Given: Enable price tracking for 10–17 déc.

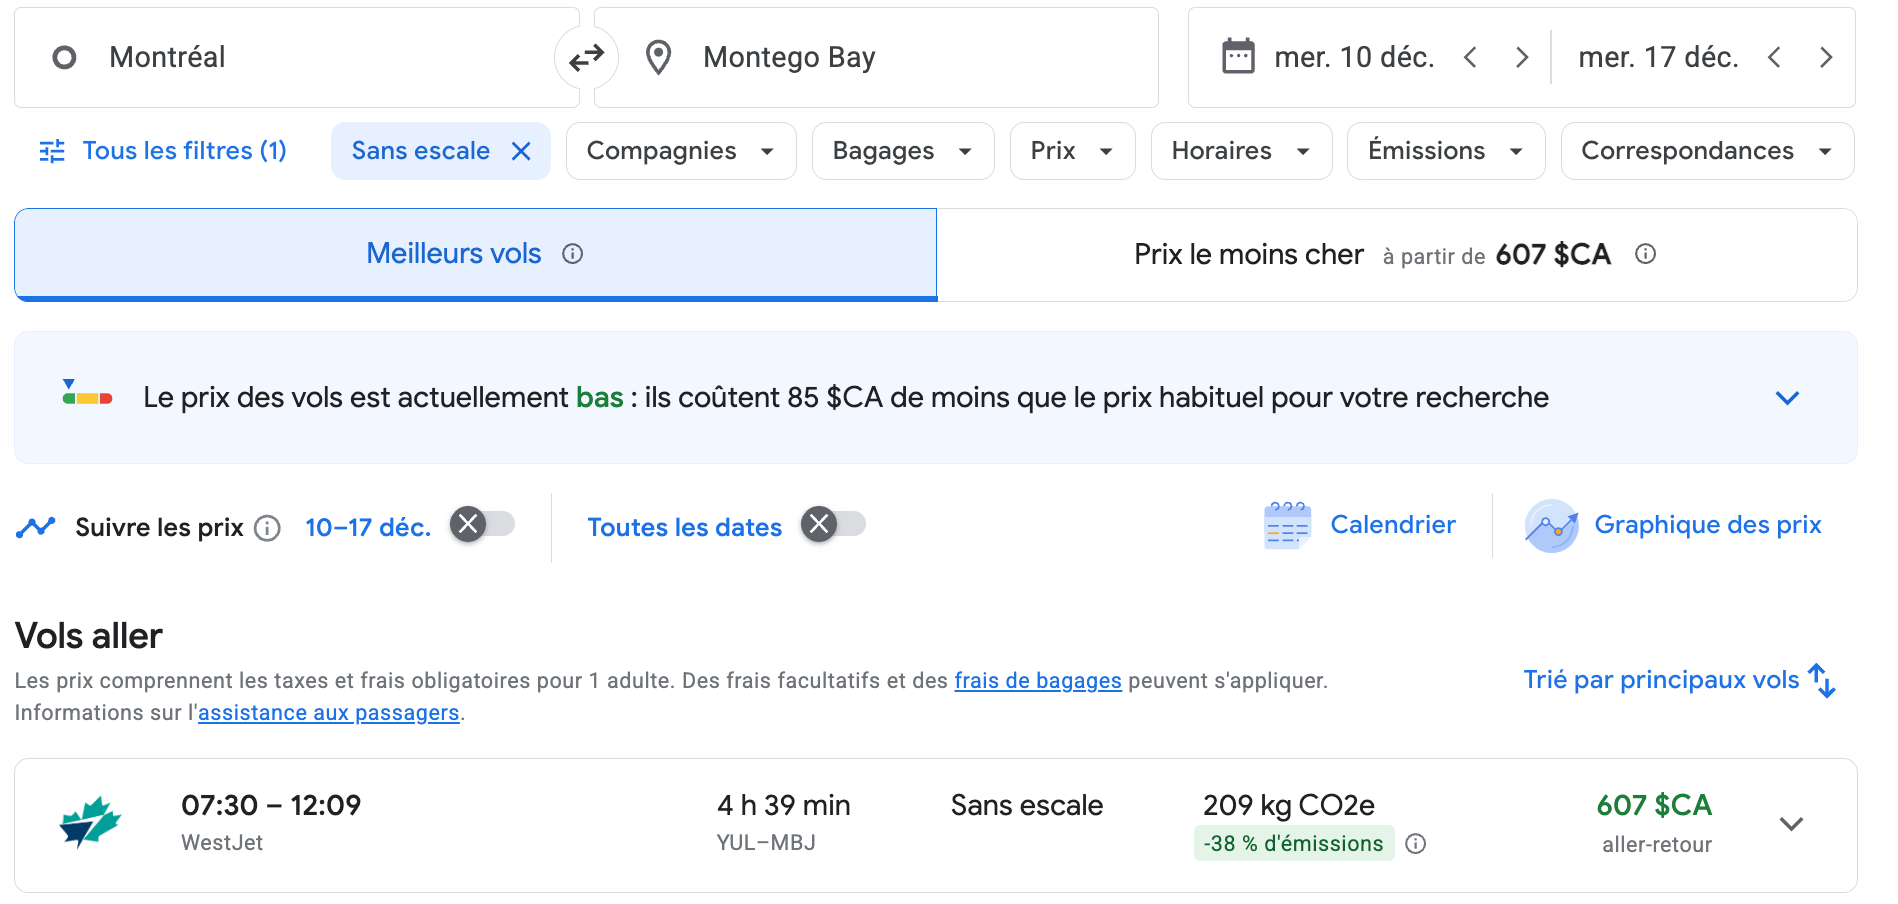Looking at the screenshot, I should coord(482,524).
